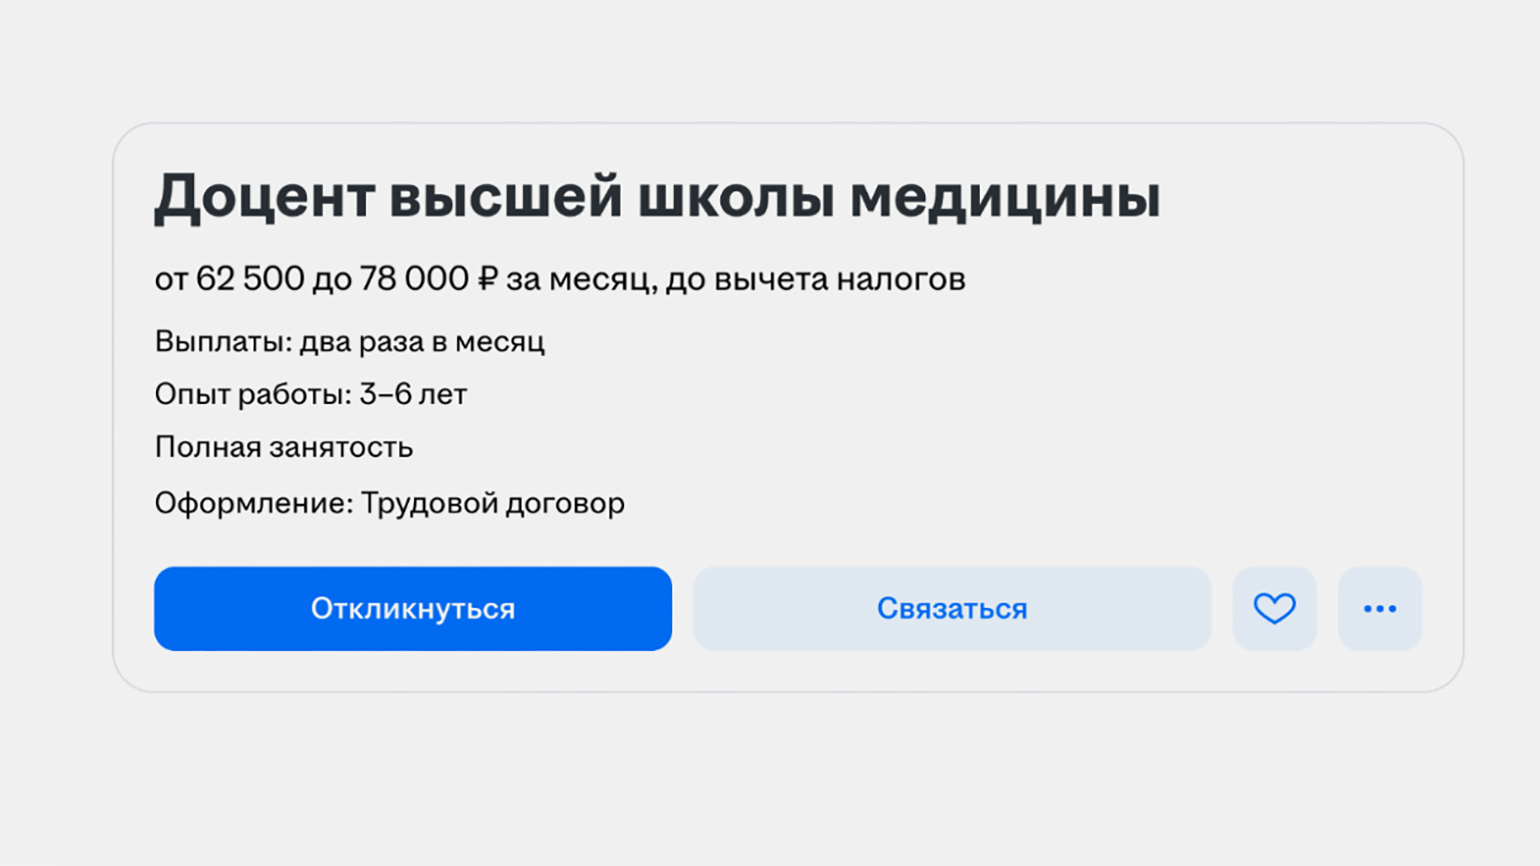Click the Опыт работы label

coord(253,394)
